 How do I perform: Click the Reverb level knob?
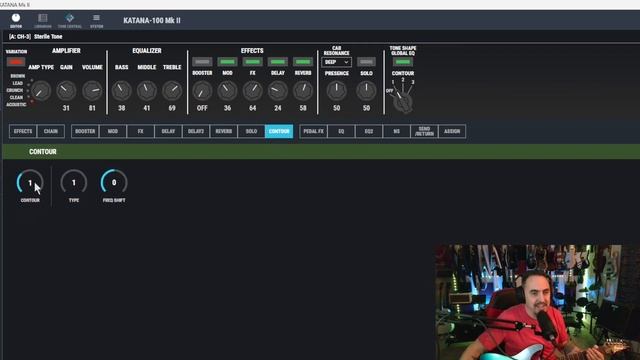(303, 91)
